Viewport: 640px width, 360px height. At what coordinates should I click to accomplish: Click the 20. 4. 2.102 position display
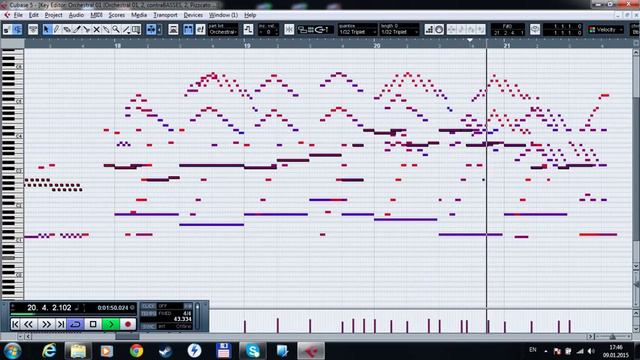49,308
